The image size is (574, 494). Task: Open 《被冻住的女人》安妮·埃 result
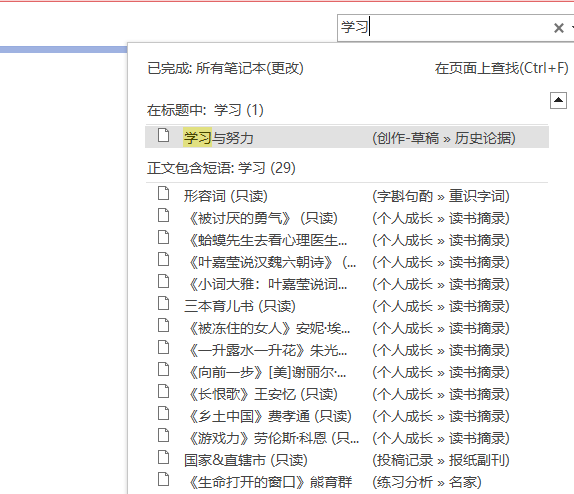point(347,328)
